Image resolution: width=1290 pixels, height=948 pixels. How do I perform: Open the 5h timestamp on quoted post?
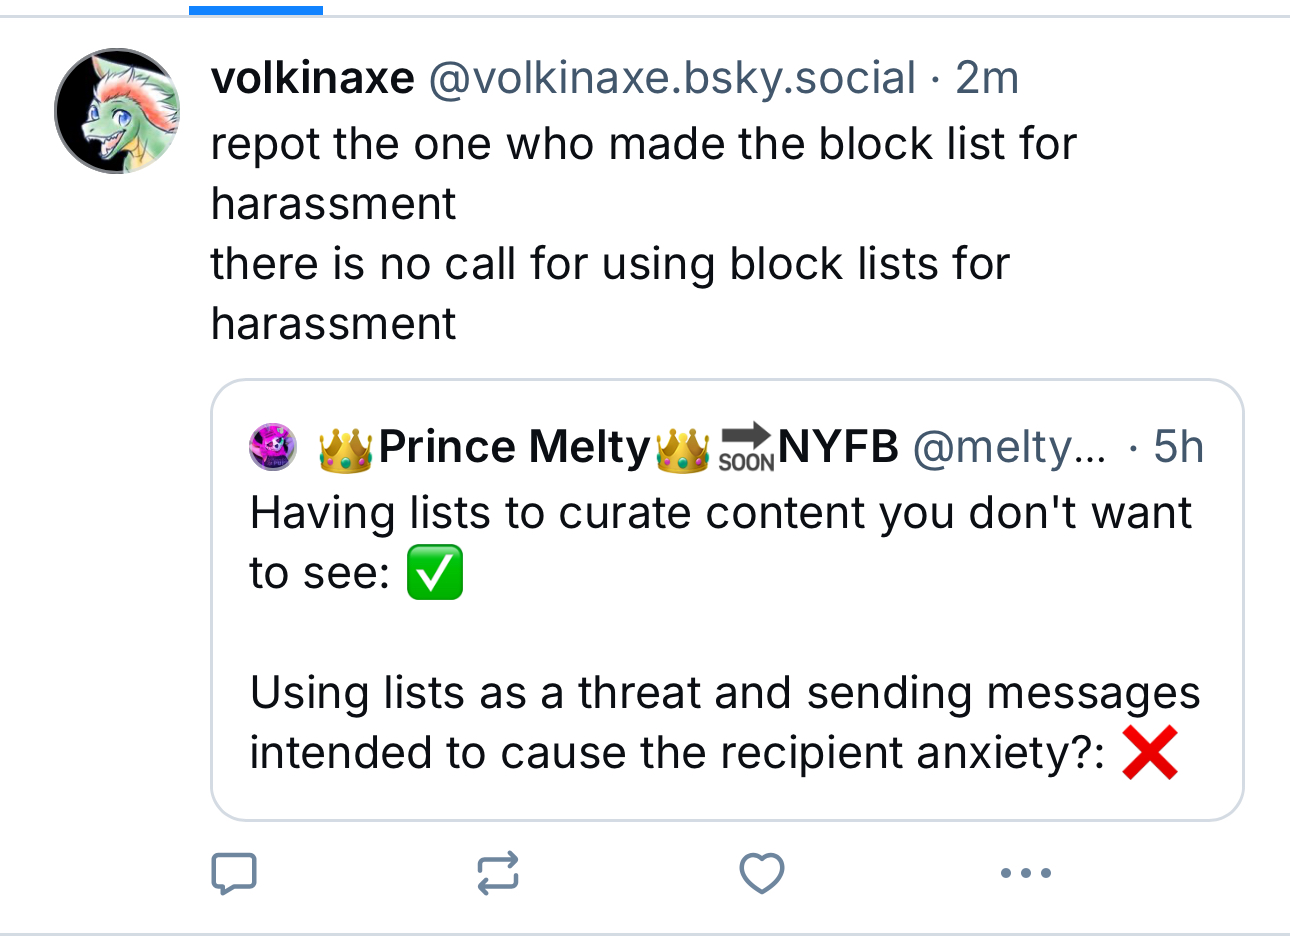[1178, 447]
